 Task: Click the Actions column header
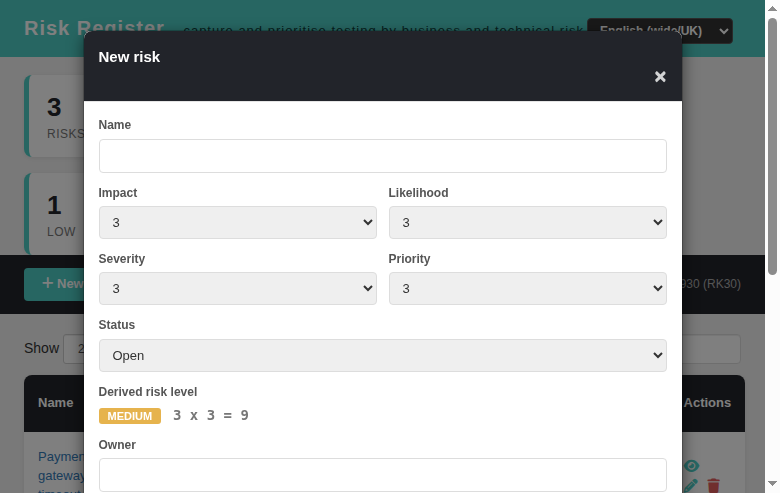pyautogui.click(x=707, y=403)
